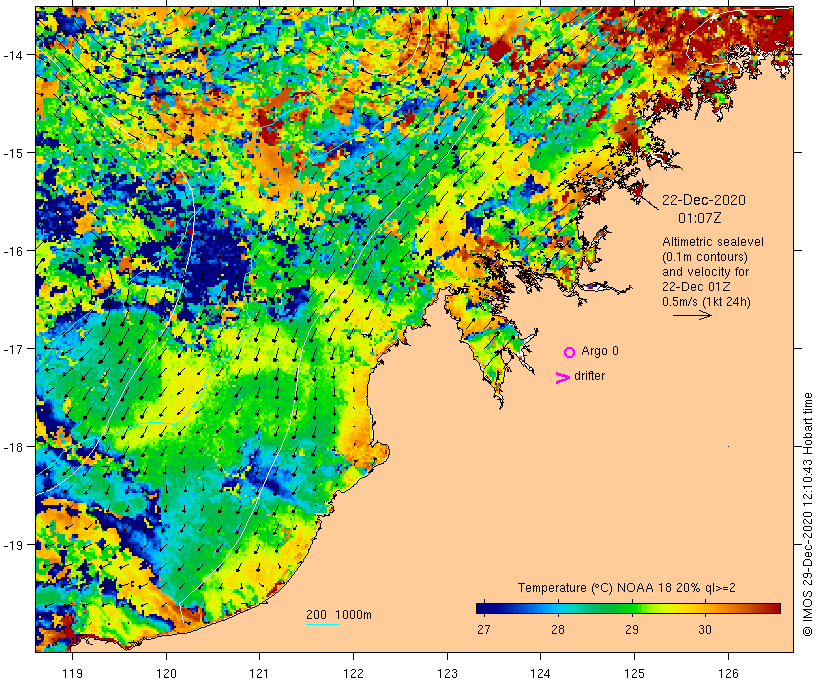Click the longitude label 124

coord(541,673)
